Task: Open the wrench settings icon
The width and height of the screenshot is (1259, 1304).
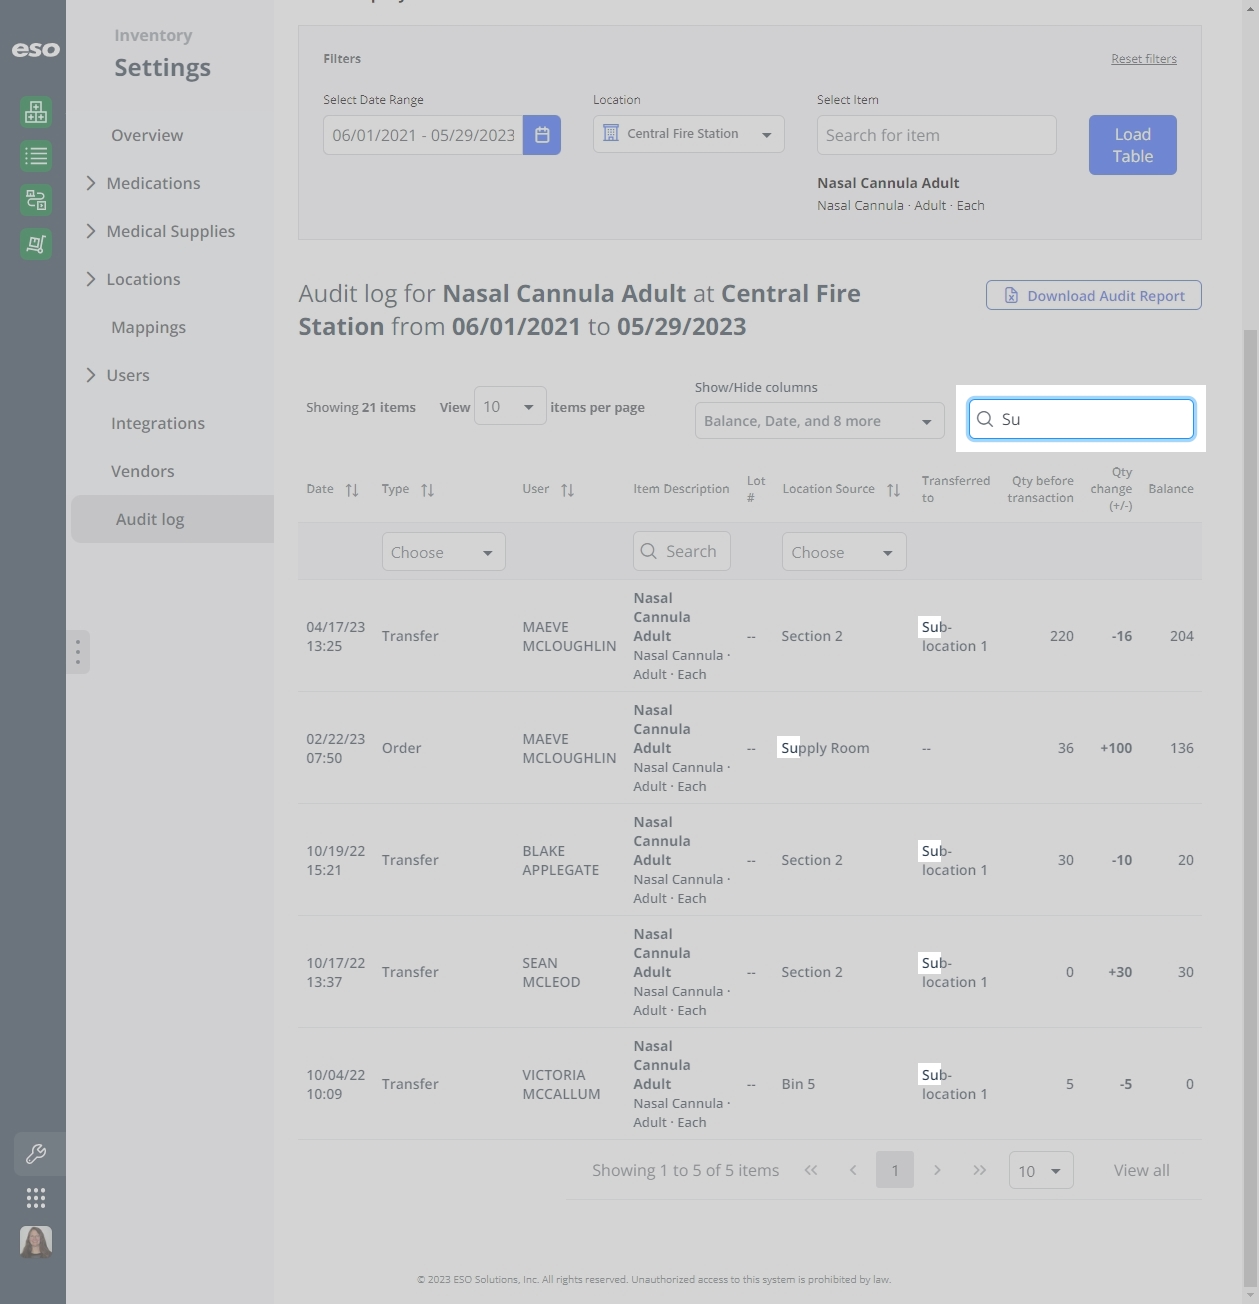Action: tap(36, 1154)
